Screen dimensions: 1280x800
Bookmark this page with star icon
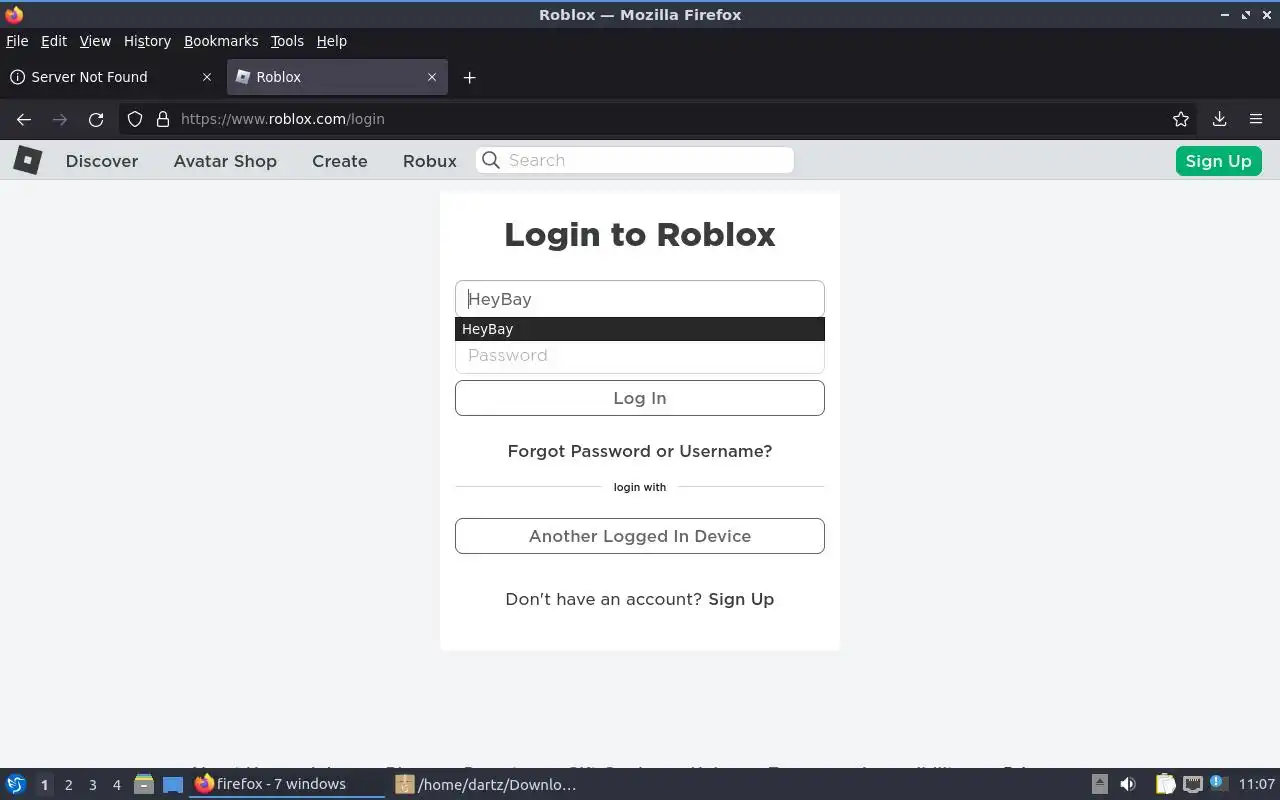(1181, 119)
